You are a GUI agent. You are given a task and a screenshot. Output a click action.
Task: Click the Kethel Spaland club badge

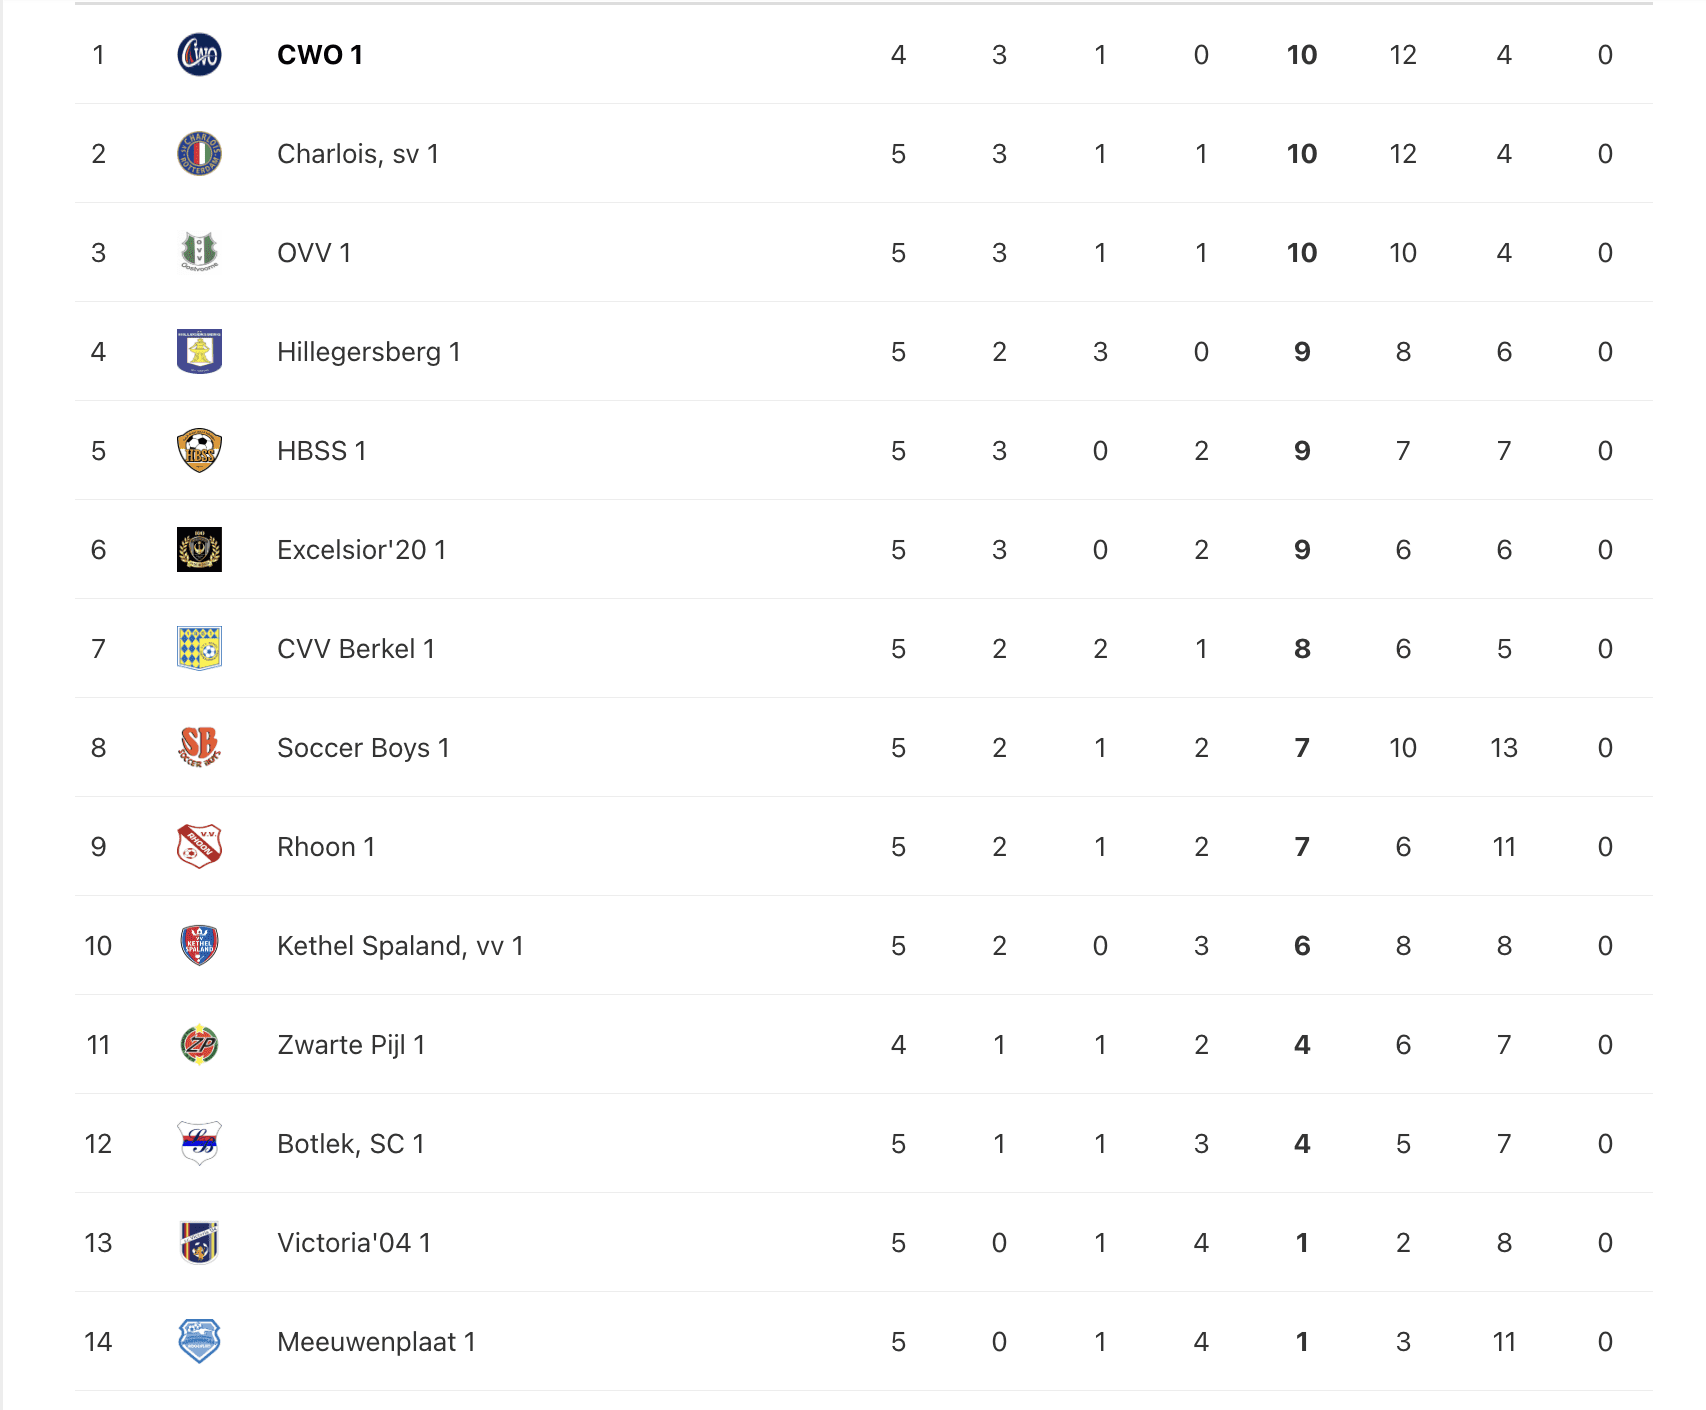pos(199,946)
